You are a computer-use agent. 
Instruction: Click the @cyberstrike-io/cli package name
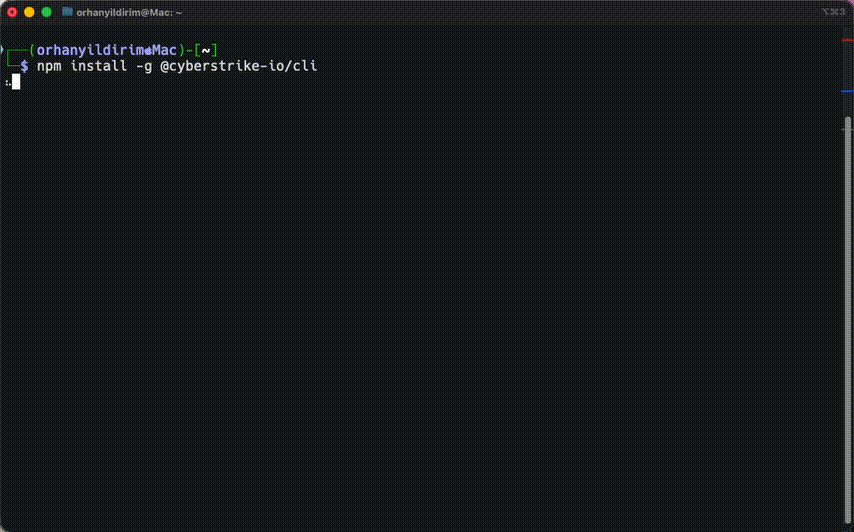[x=238, y=66]
